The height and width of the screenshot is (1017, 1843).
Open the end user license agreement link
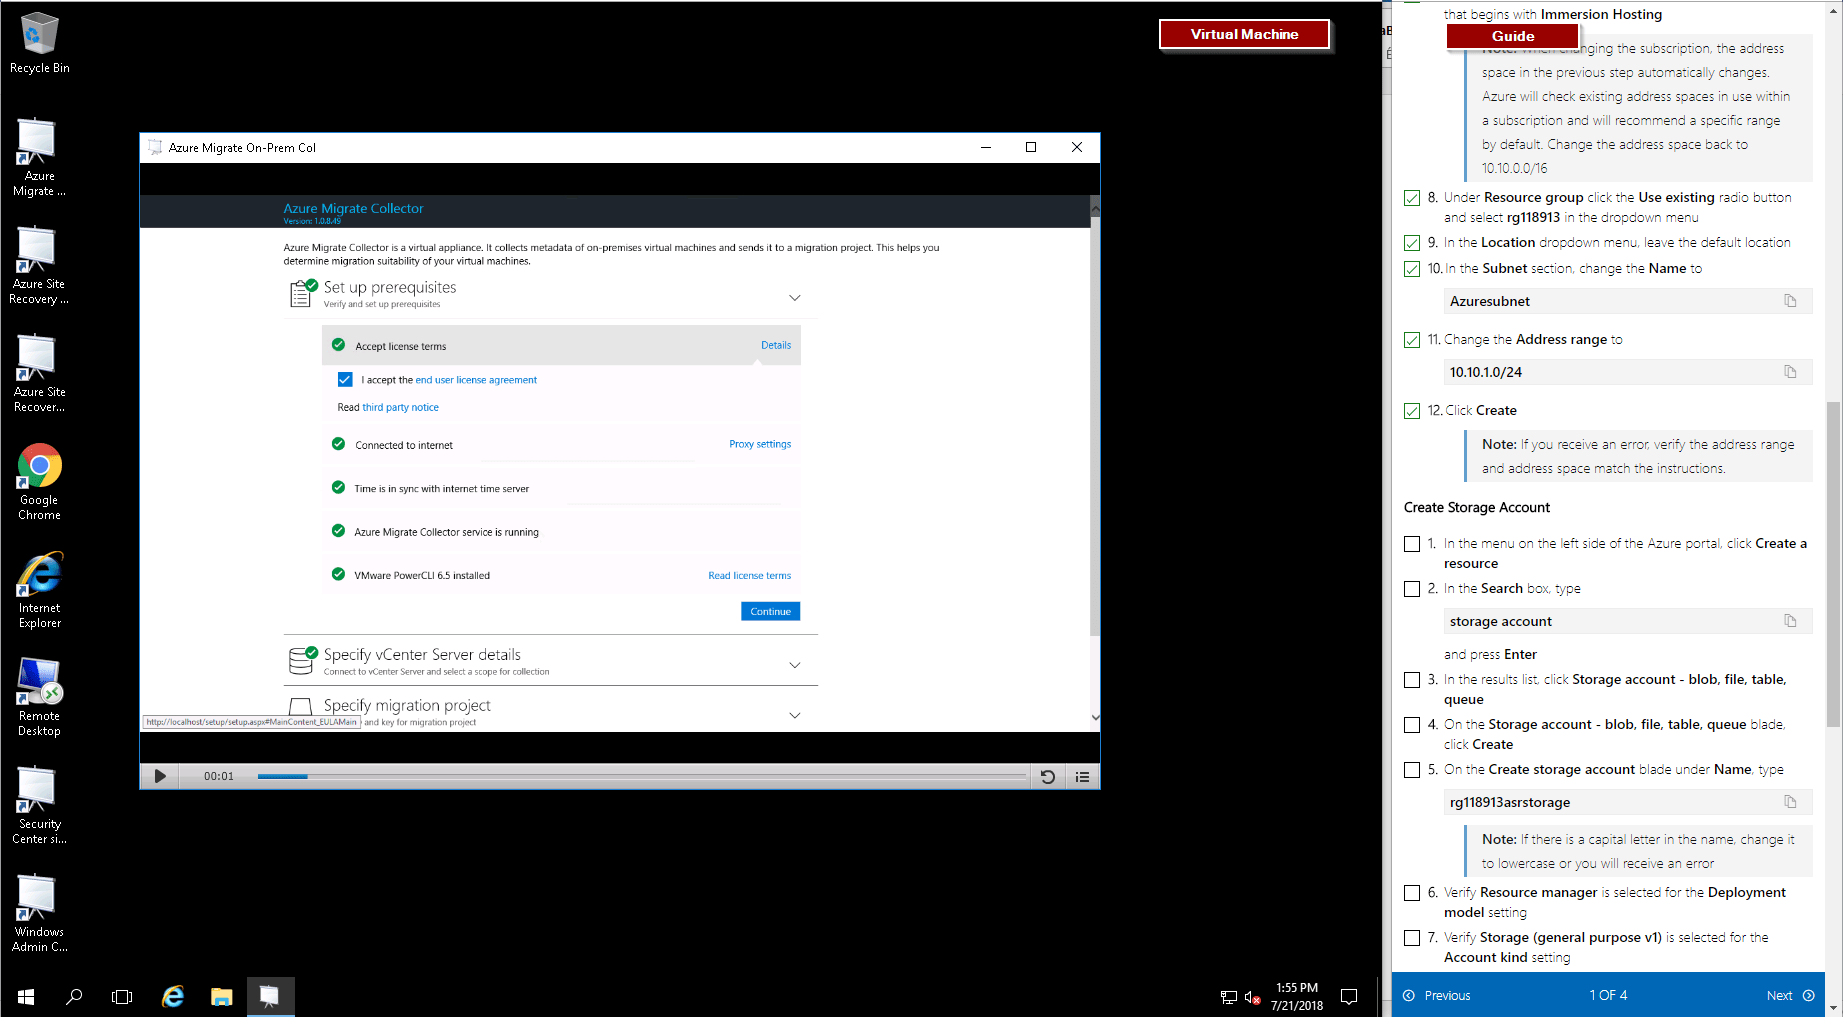(x=476, y=380)
